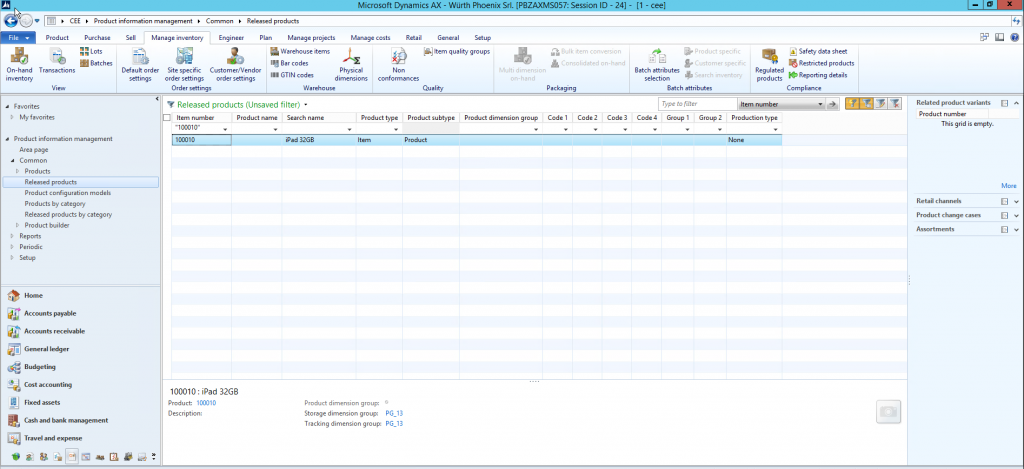1024x469 pixels.
Task: Open Released products filter title dropdown
Action: 306,105
